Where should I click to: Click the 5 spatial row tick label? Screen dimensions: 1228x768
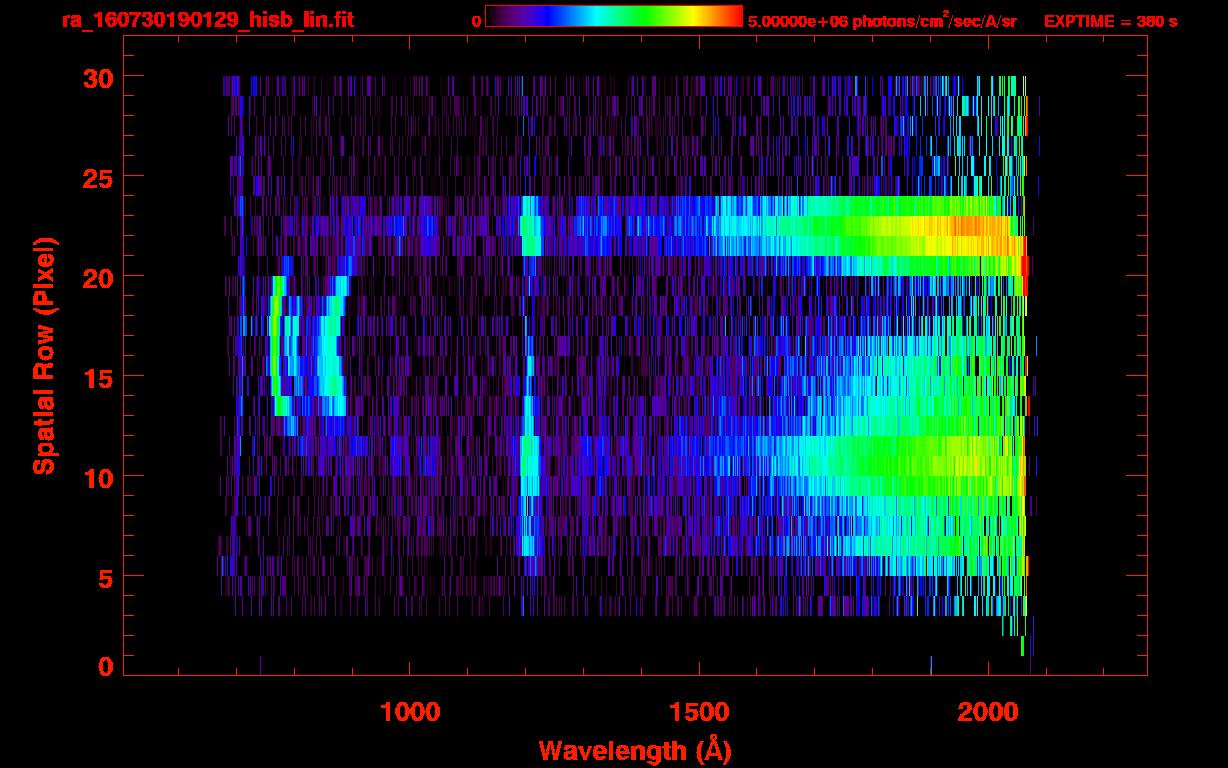click(104, 577)
